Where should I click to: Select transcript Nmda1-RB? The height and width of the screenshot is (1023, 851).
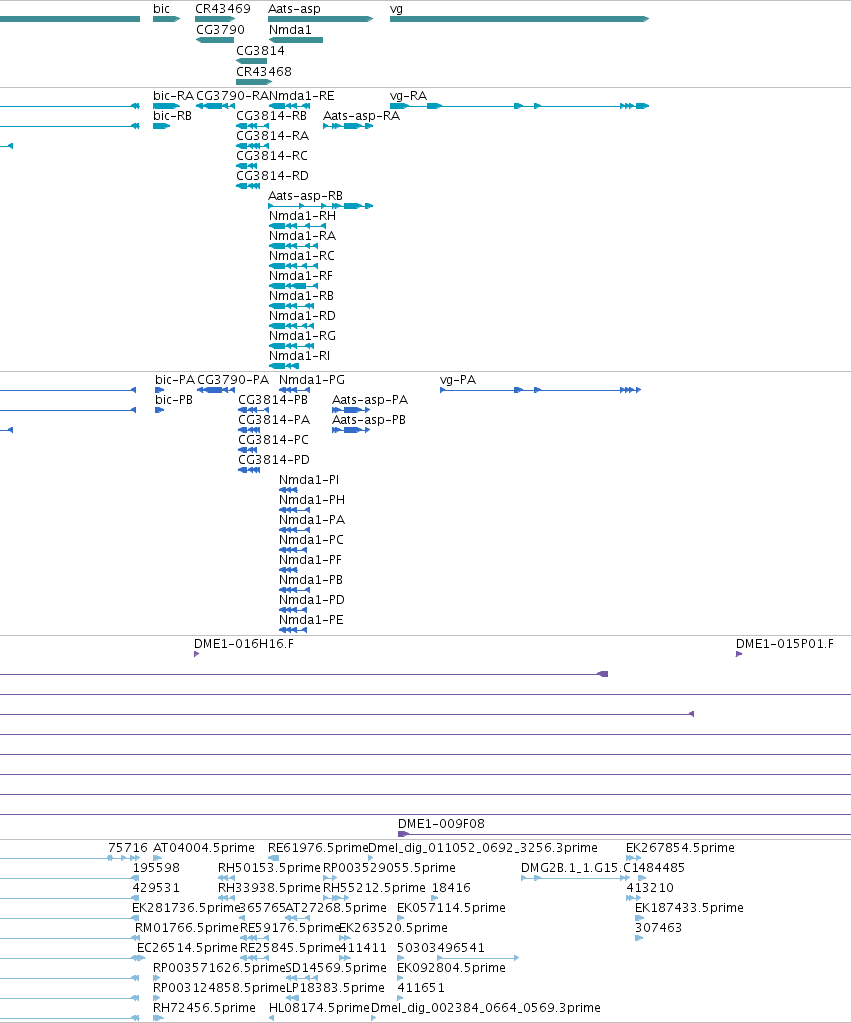click(292, 306)
